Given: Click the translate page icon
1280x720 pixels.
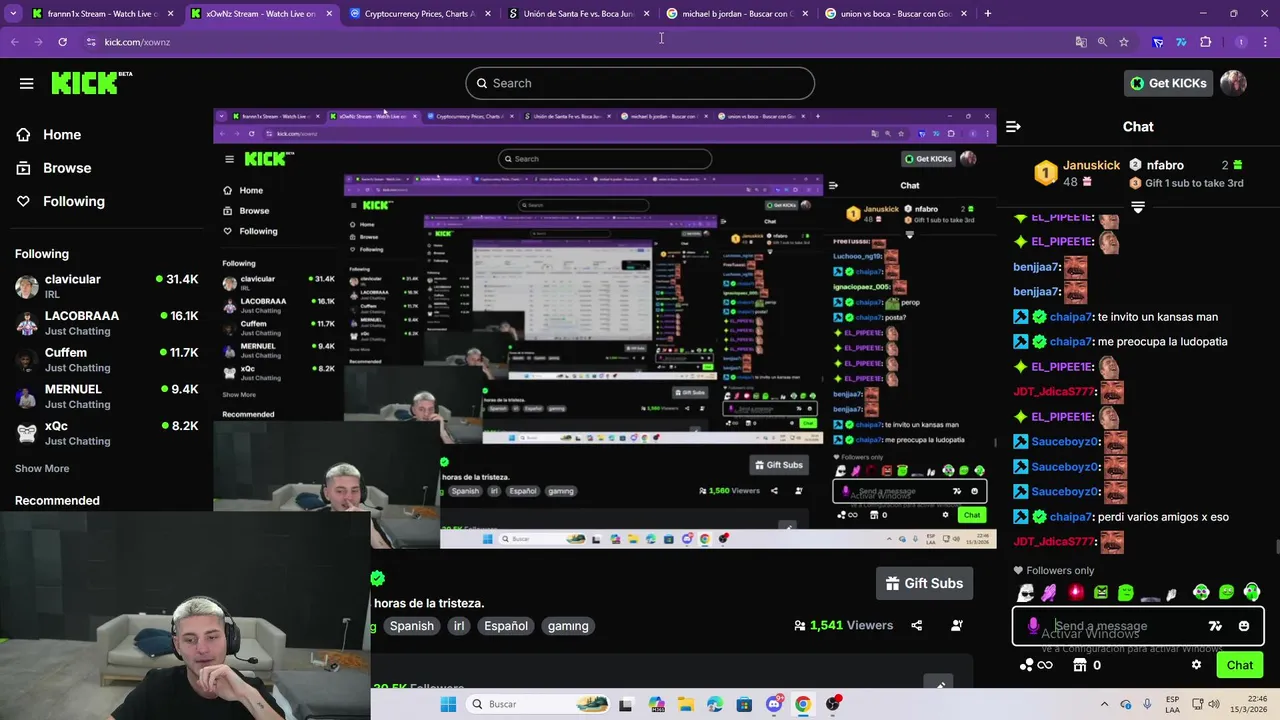Looking at the screenshot, I should point(1081,42).
